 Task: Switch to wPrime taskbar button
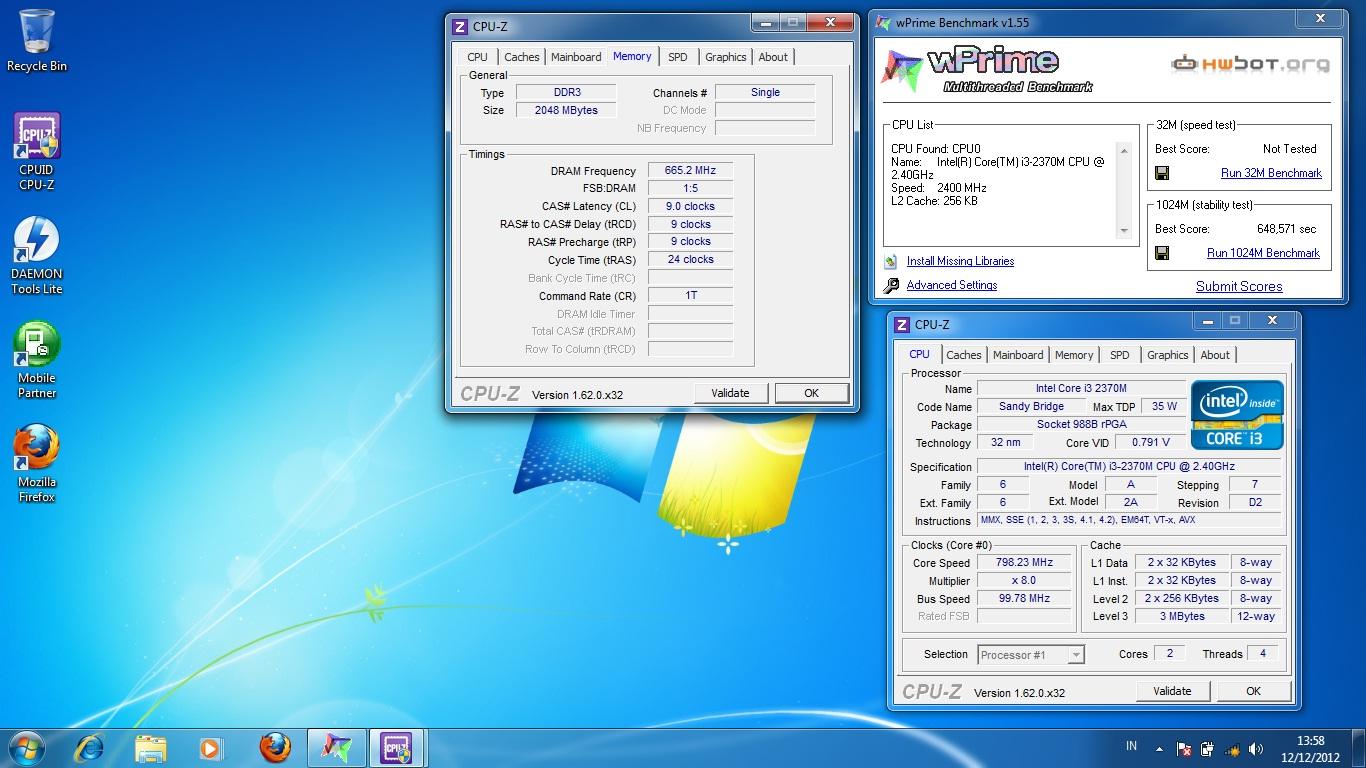[336, 747]
